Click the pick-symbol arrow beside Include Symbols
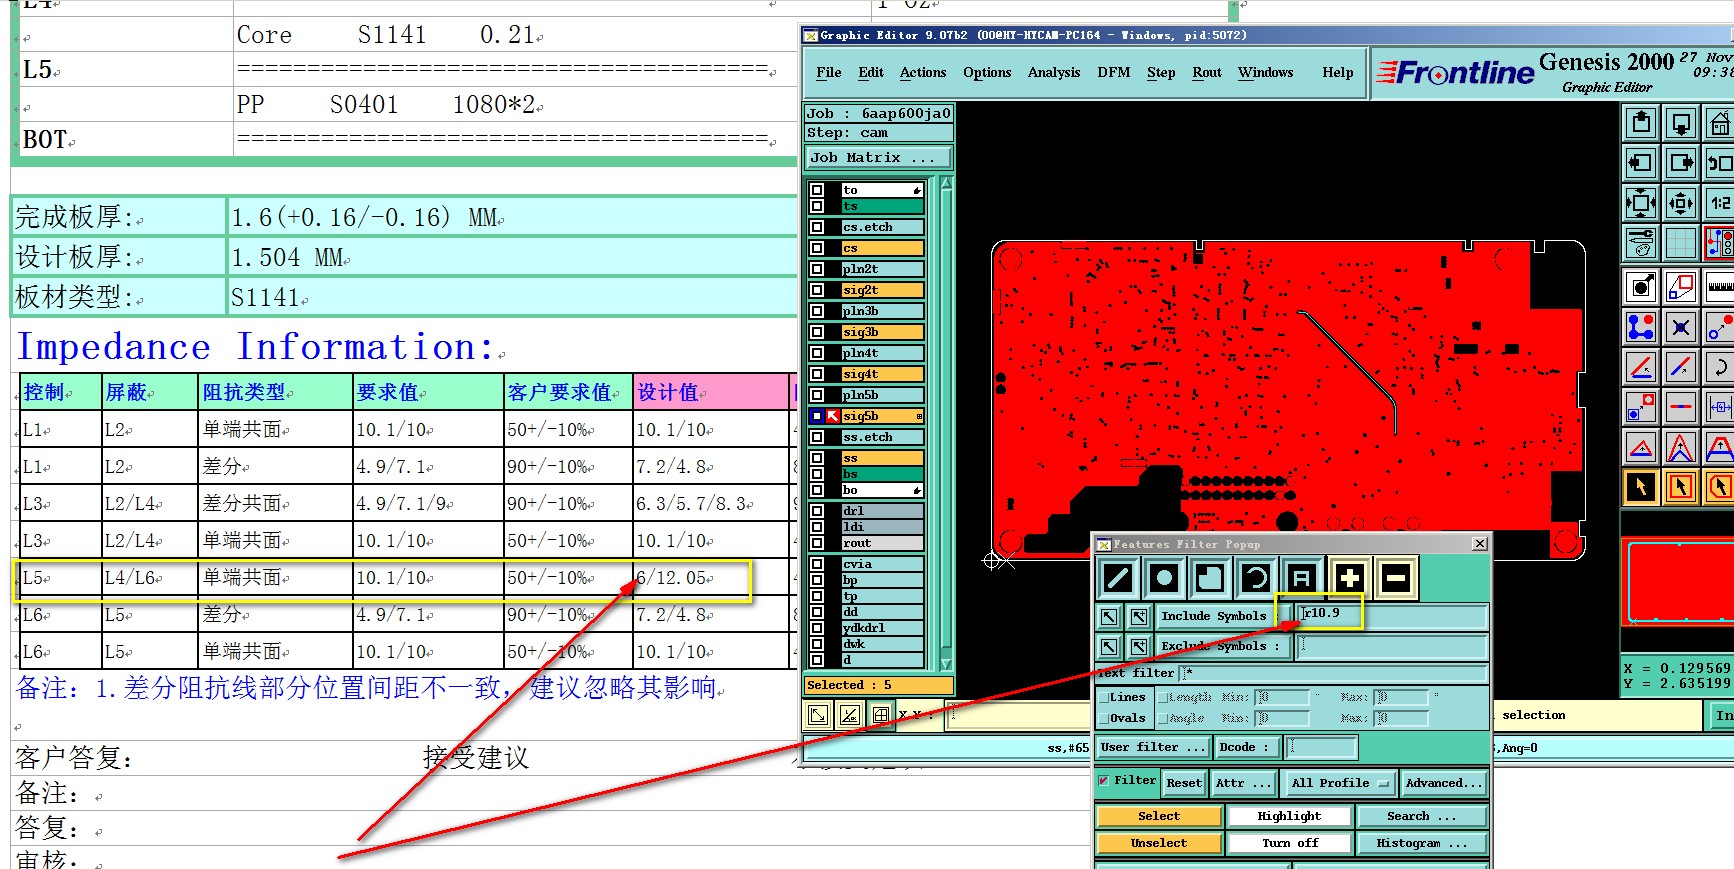1734x869 pixels. pos(1109,617)
